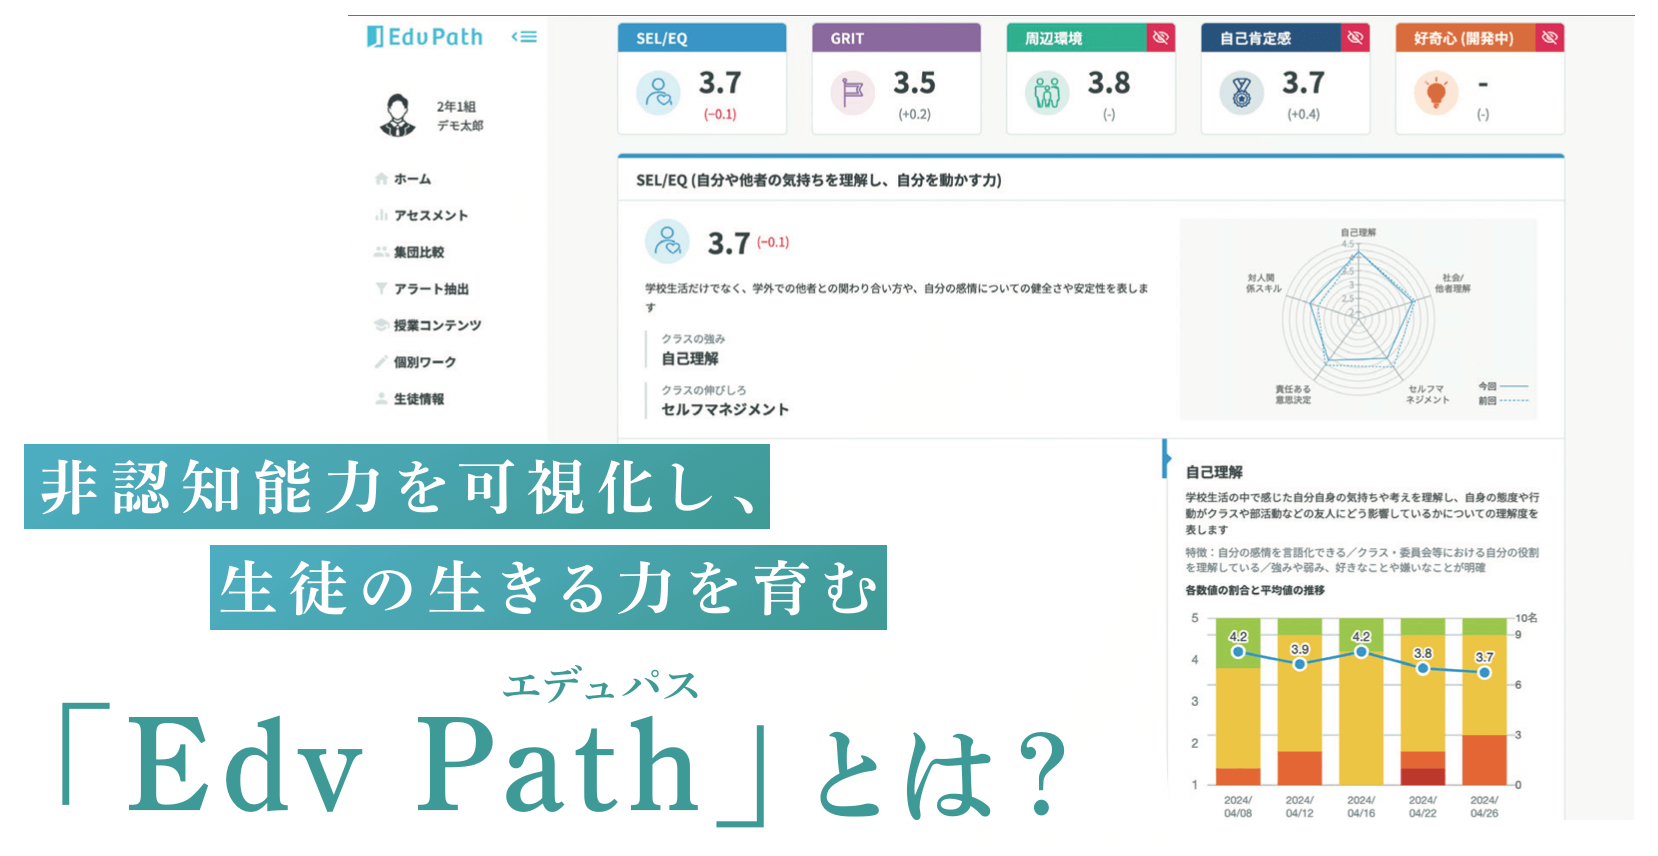Select the SEL/EQ score card header
The width and height of the screenshot is (1658, 856).
(x=702, y=38)
